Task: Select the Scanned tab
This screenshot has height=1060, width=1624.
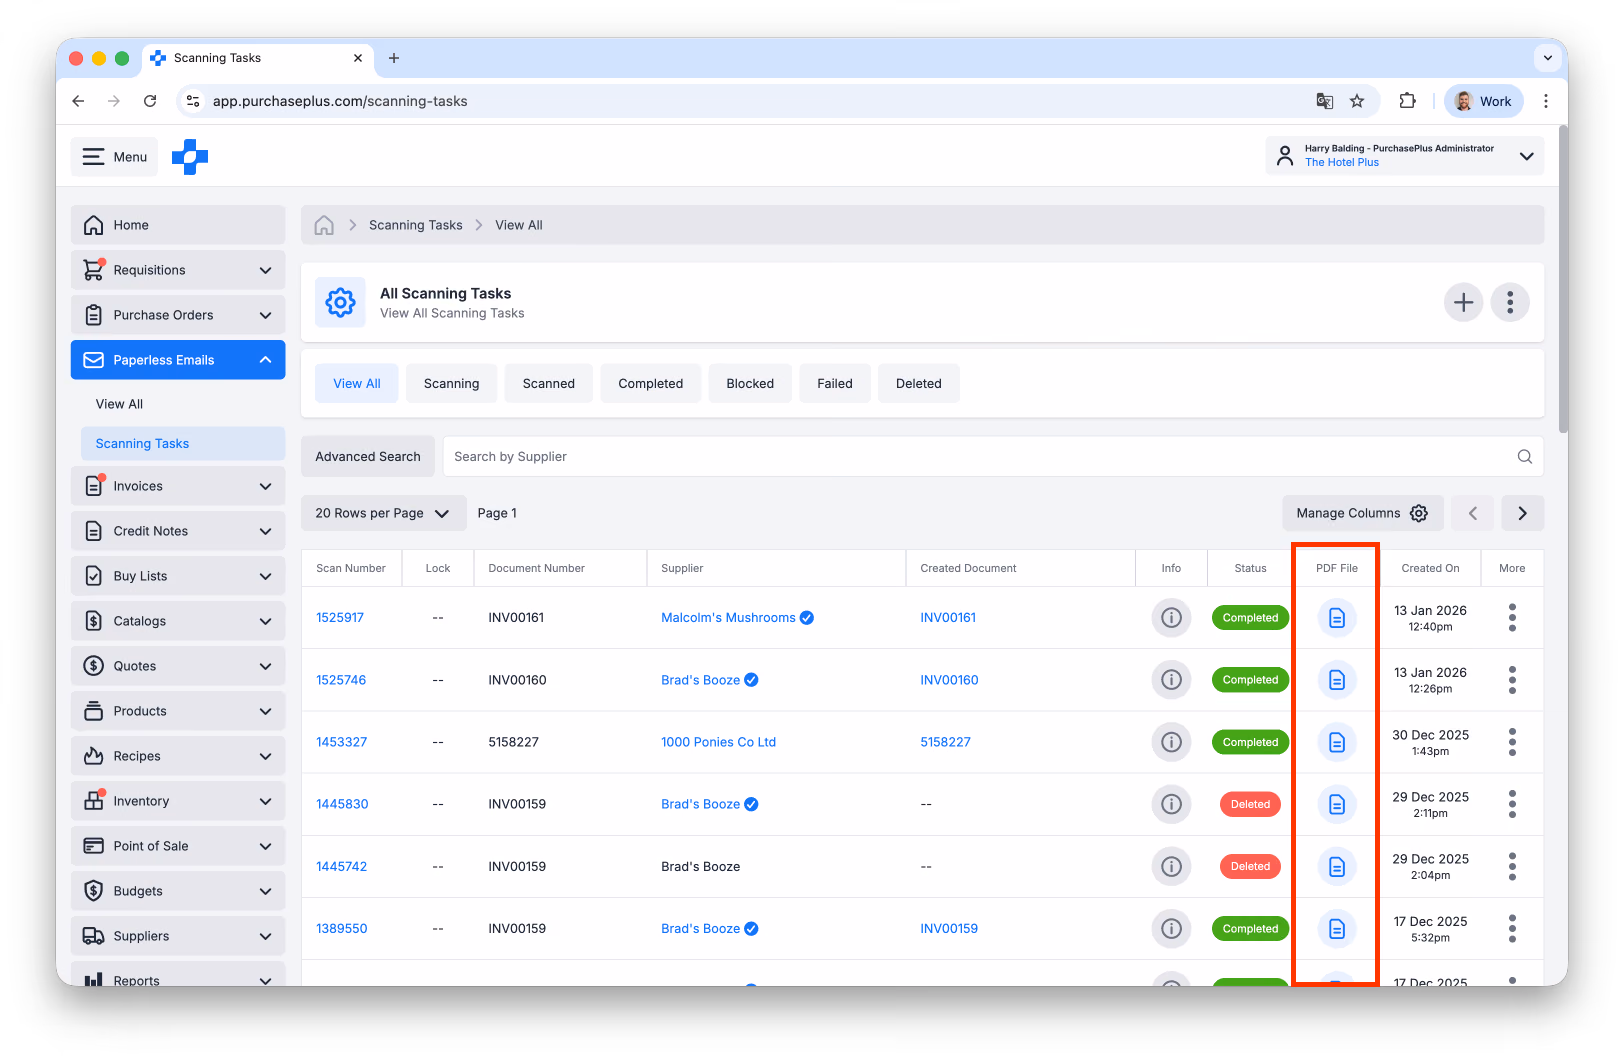Action: coord(548,383)
